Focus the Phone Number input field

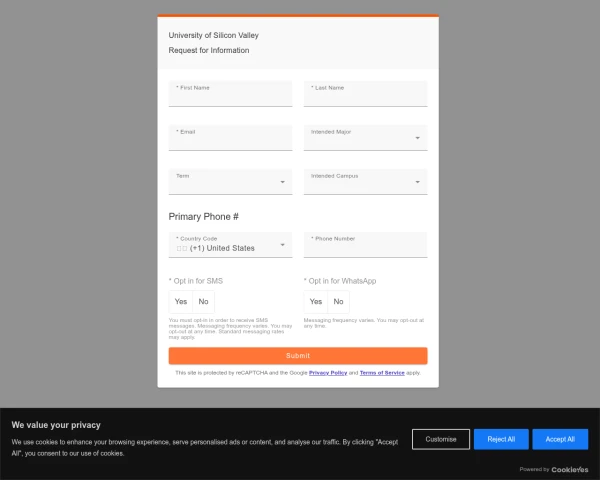(x=365, y=245)
